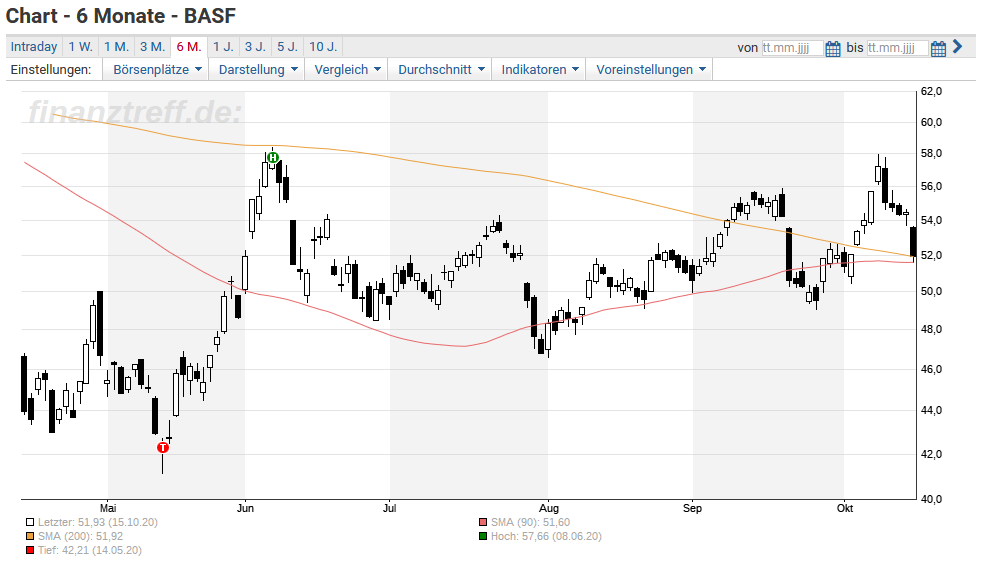Open the Indikatoren dropdown
Image resolution: width=987 pixels, height=567 pixels.
click(x=539, y=70)
